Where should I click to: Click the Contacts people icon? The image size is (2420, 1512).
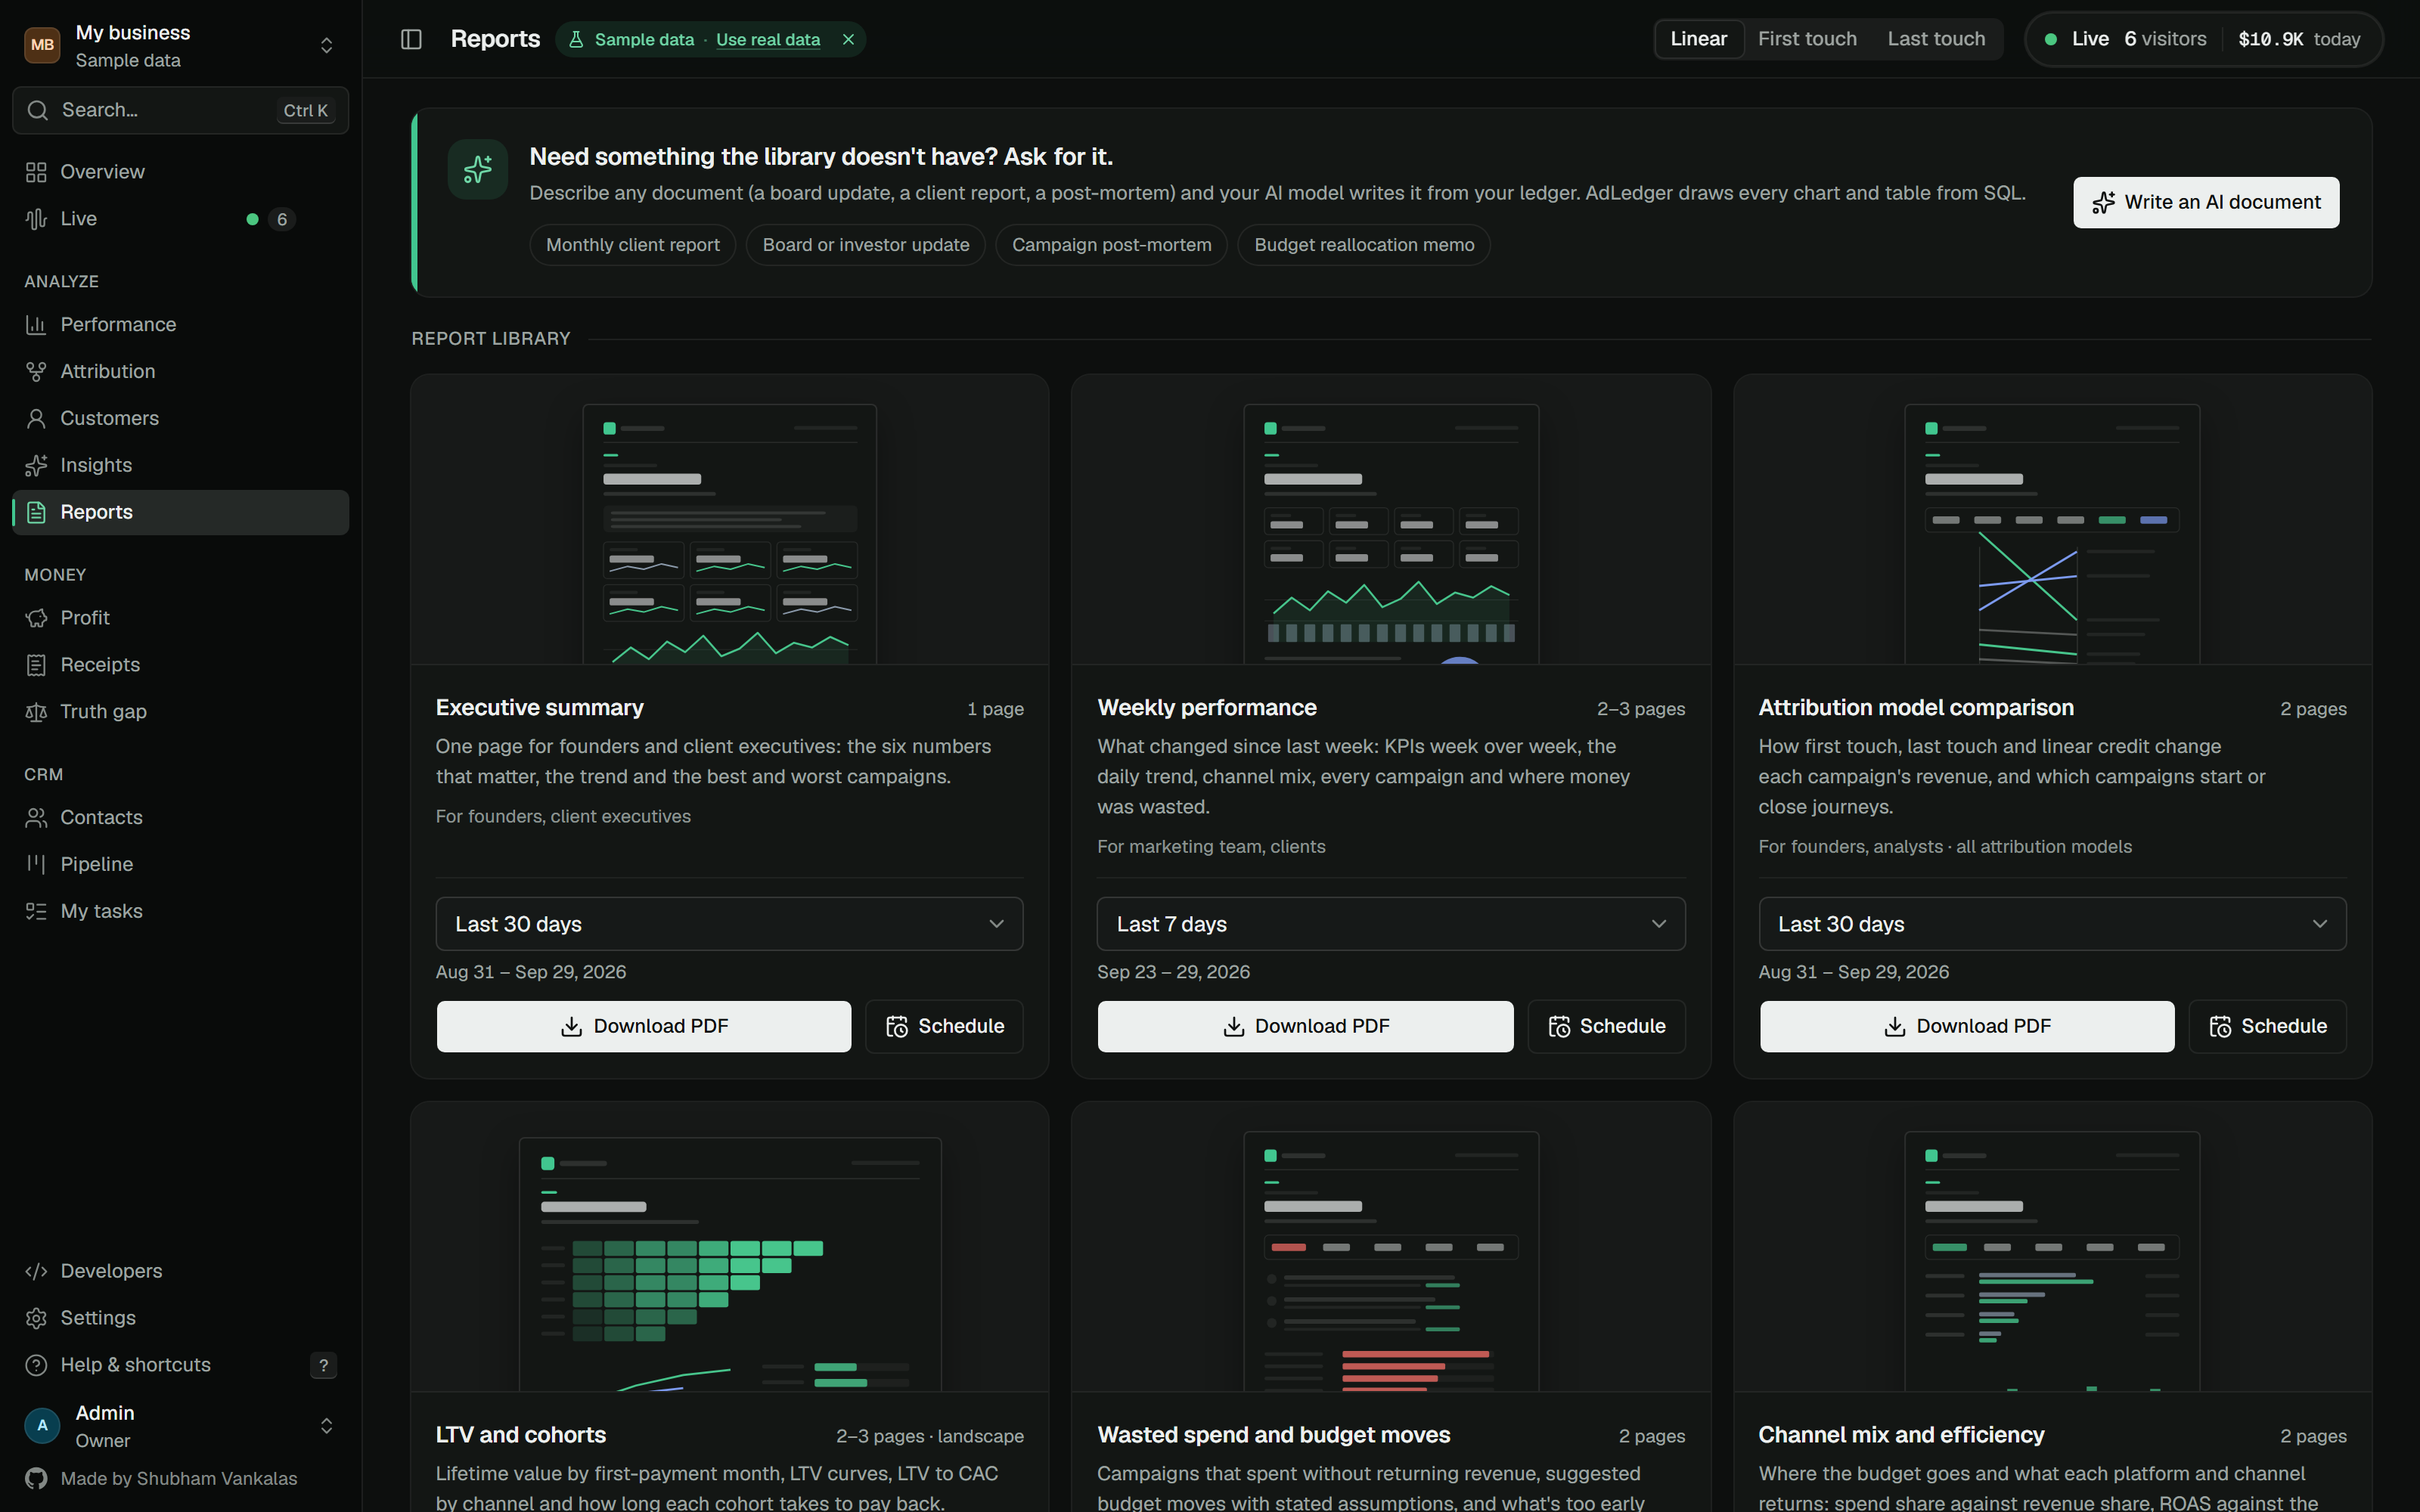coord(36,819)
